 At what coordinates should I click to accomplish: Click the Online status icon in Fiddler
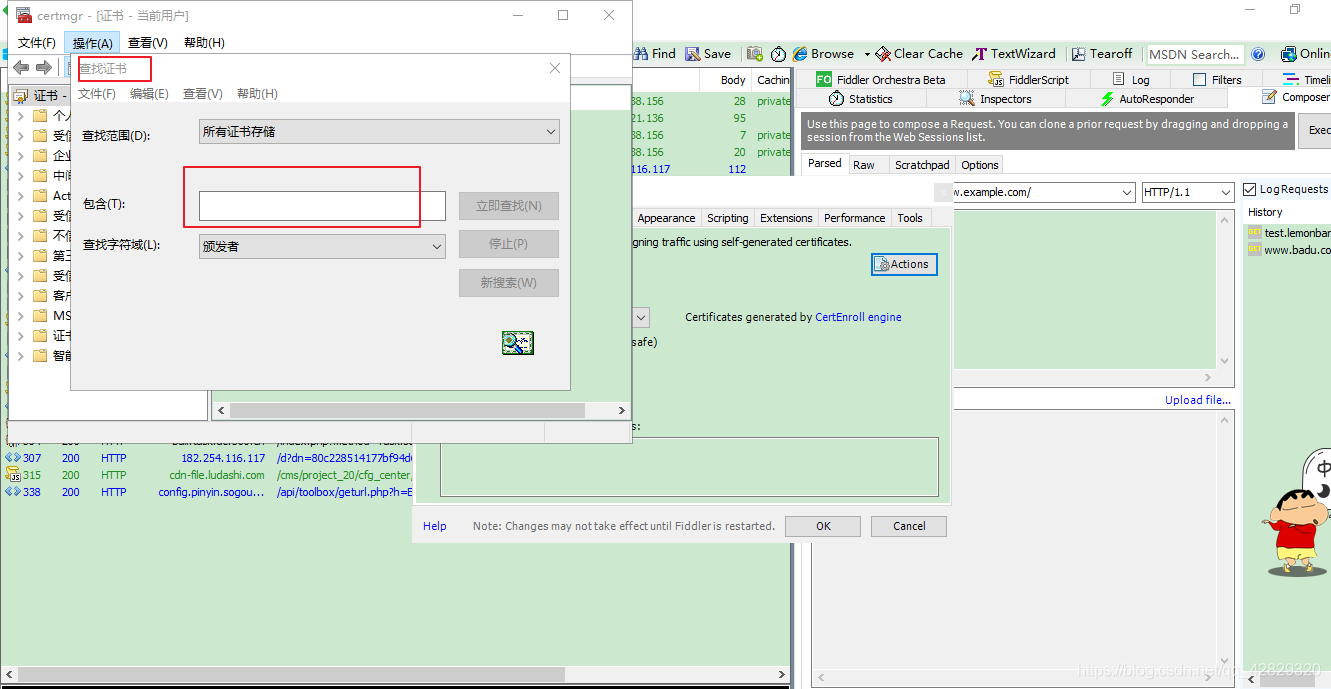click(x=1287, y=54)
